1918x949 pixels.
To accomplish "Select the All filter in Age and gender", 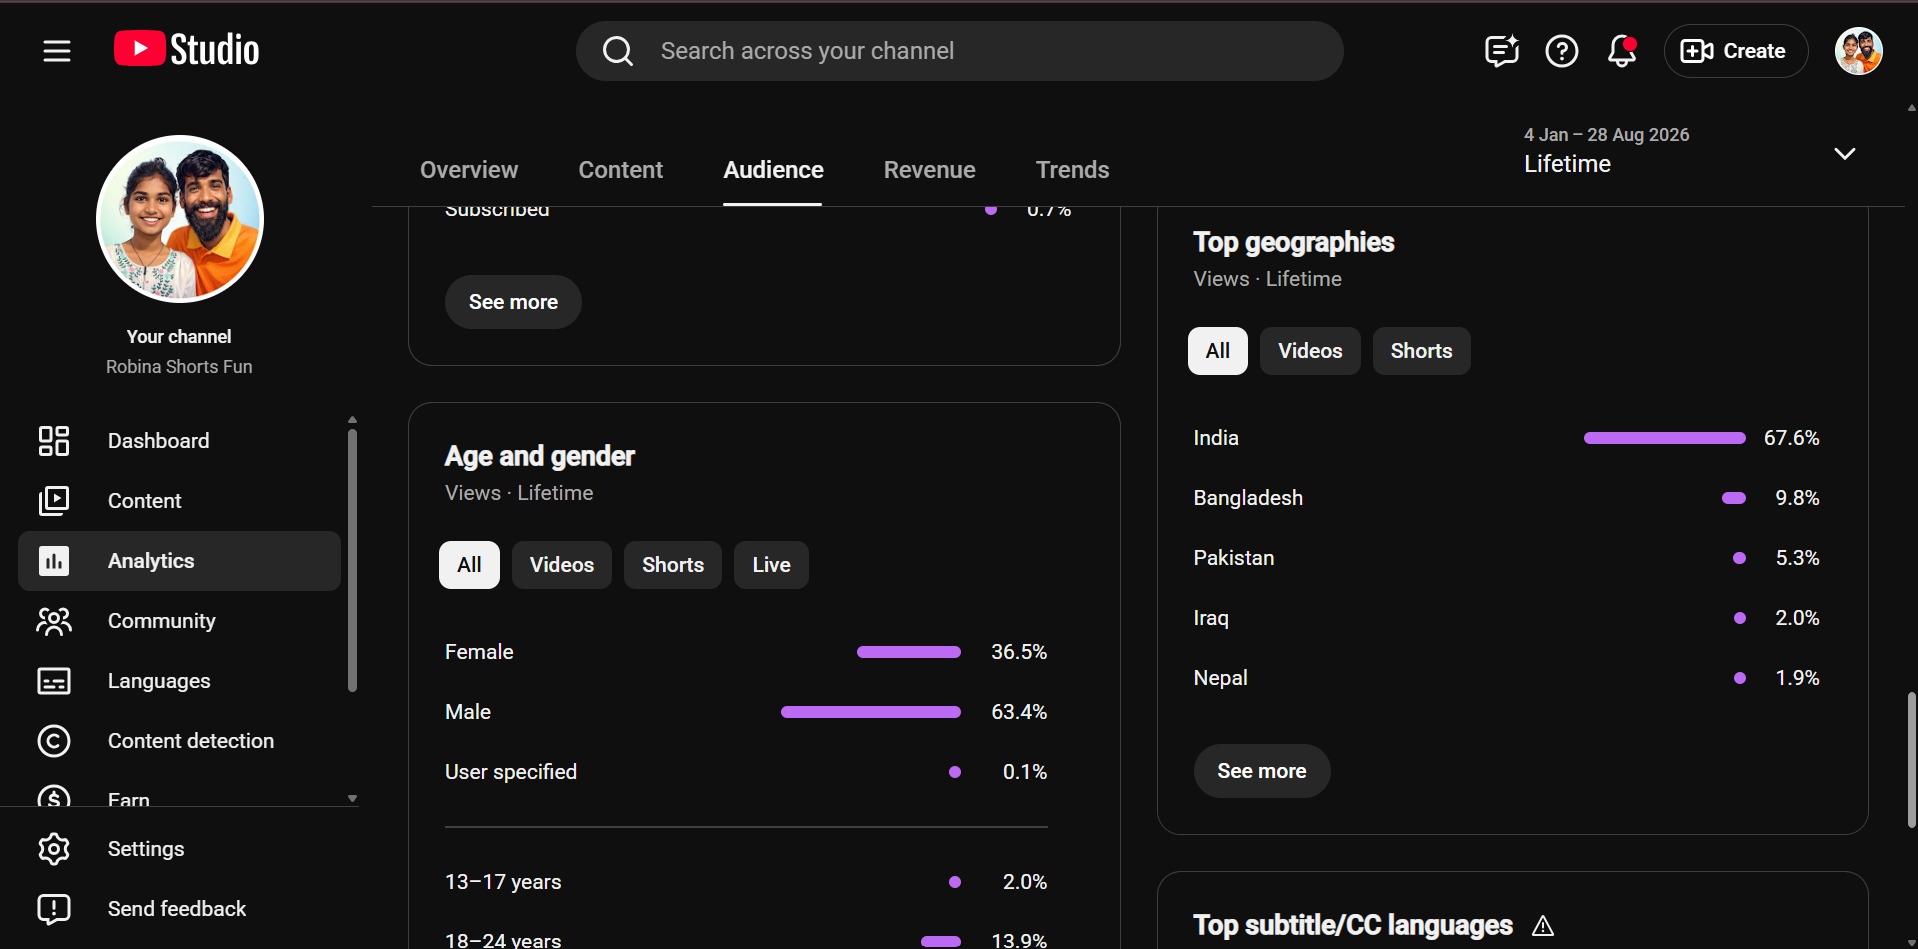I will 469,565.
